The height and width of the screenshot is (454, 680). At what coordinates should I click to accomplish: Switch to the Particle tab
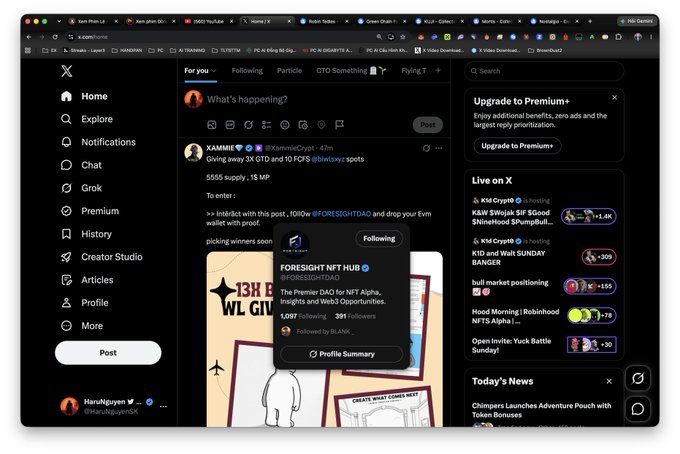tap(289, 71)
